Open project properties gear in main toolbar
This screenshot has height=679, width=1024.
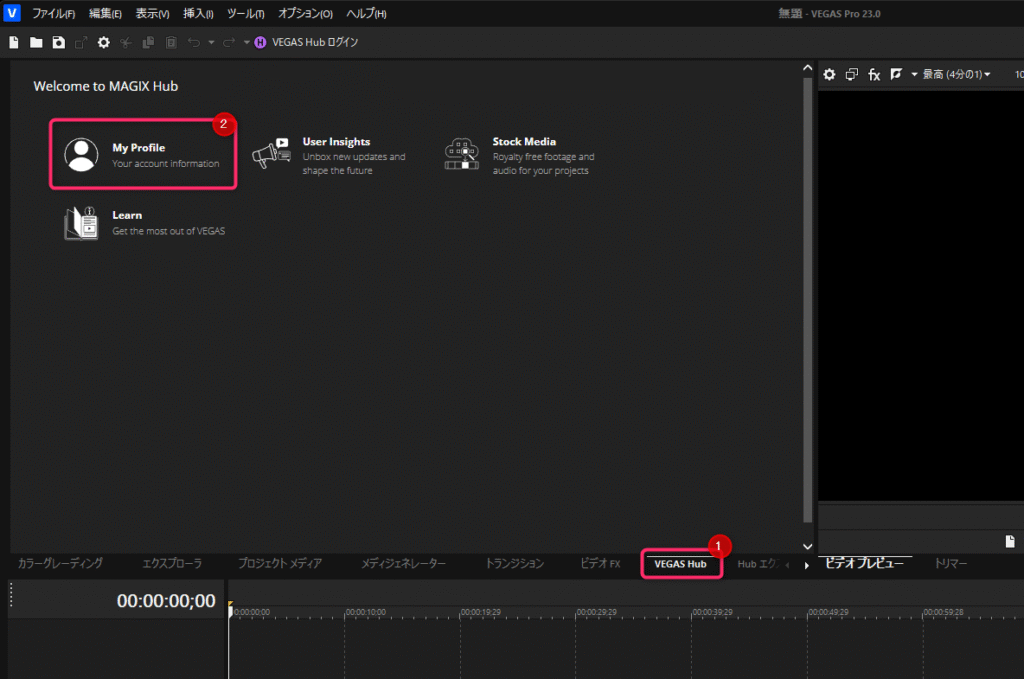103,42
